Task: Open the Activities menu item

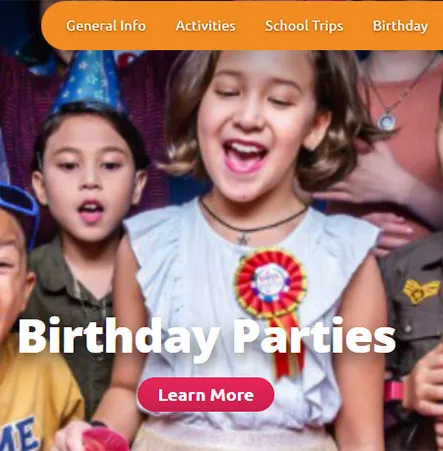Action: 206,26
